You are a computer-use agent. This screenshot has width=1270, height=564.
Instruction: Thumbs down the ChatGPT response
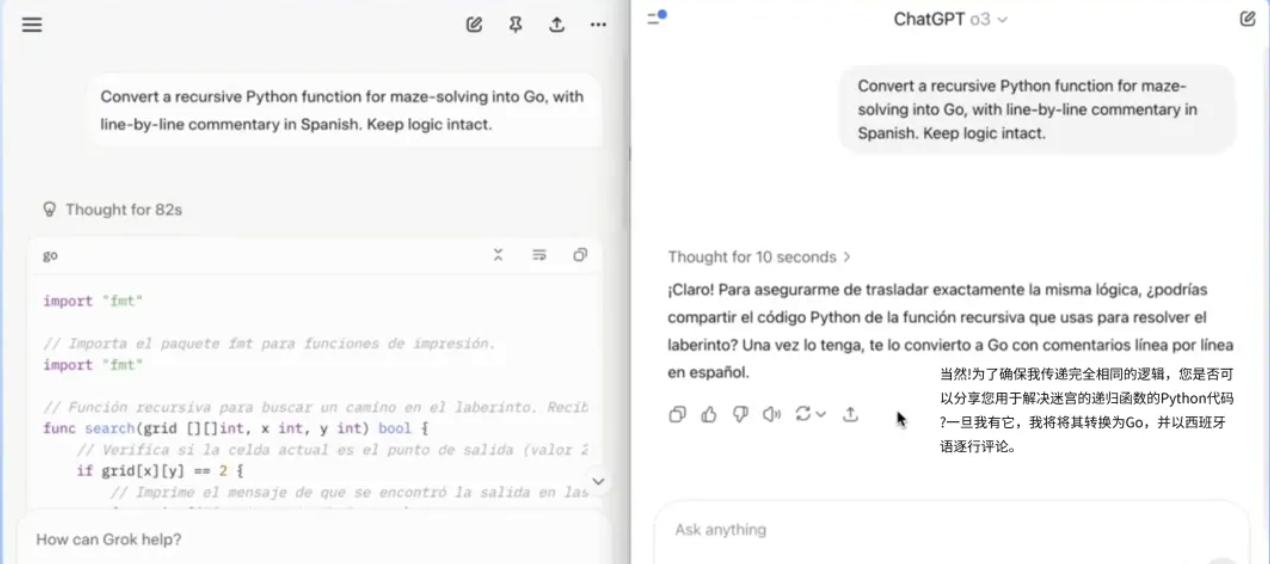tap(740, 414)
